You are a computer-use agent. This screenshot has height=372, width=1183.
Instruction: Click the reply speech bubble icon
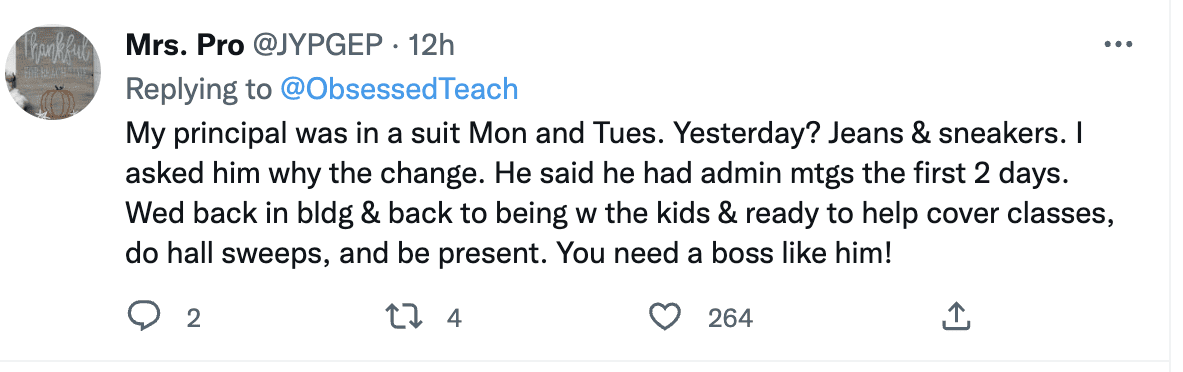[143, 317]
